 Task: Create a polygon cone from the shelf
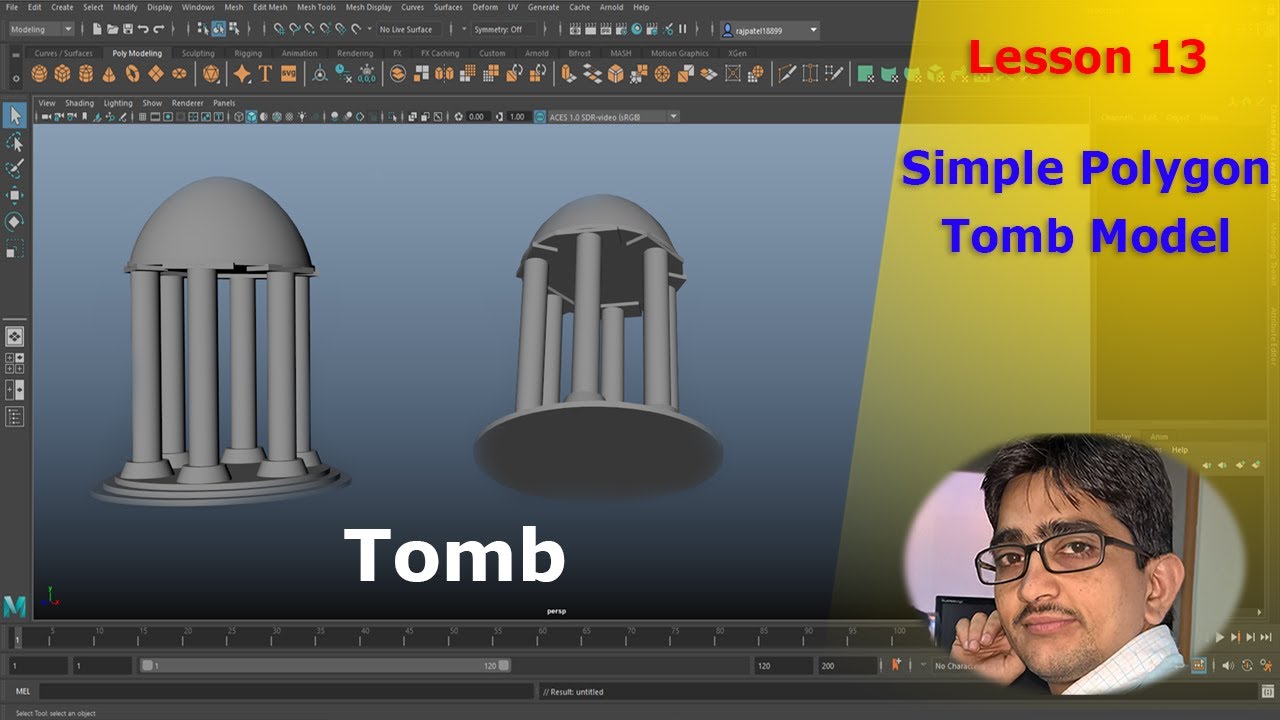[x=109, y=73]
